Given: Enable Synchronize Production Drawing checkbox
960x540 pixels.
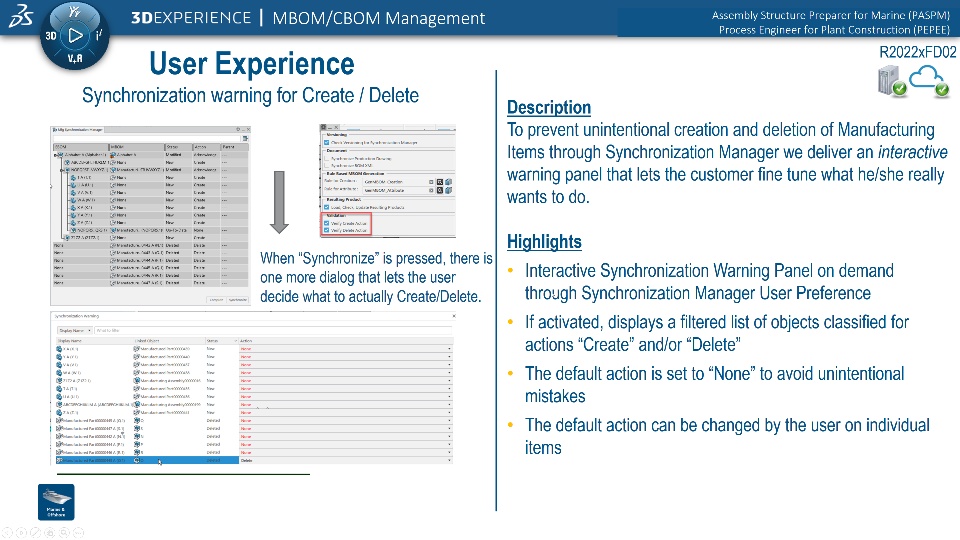Looking at the screenshot, I should pyautogui.click(x=326, y=159).
